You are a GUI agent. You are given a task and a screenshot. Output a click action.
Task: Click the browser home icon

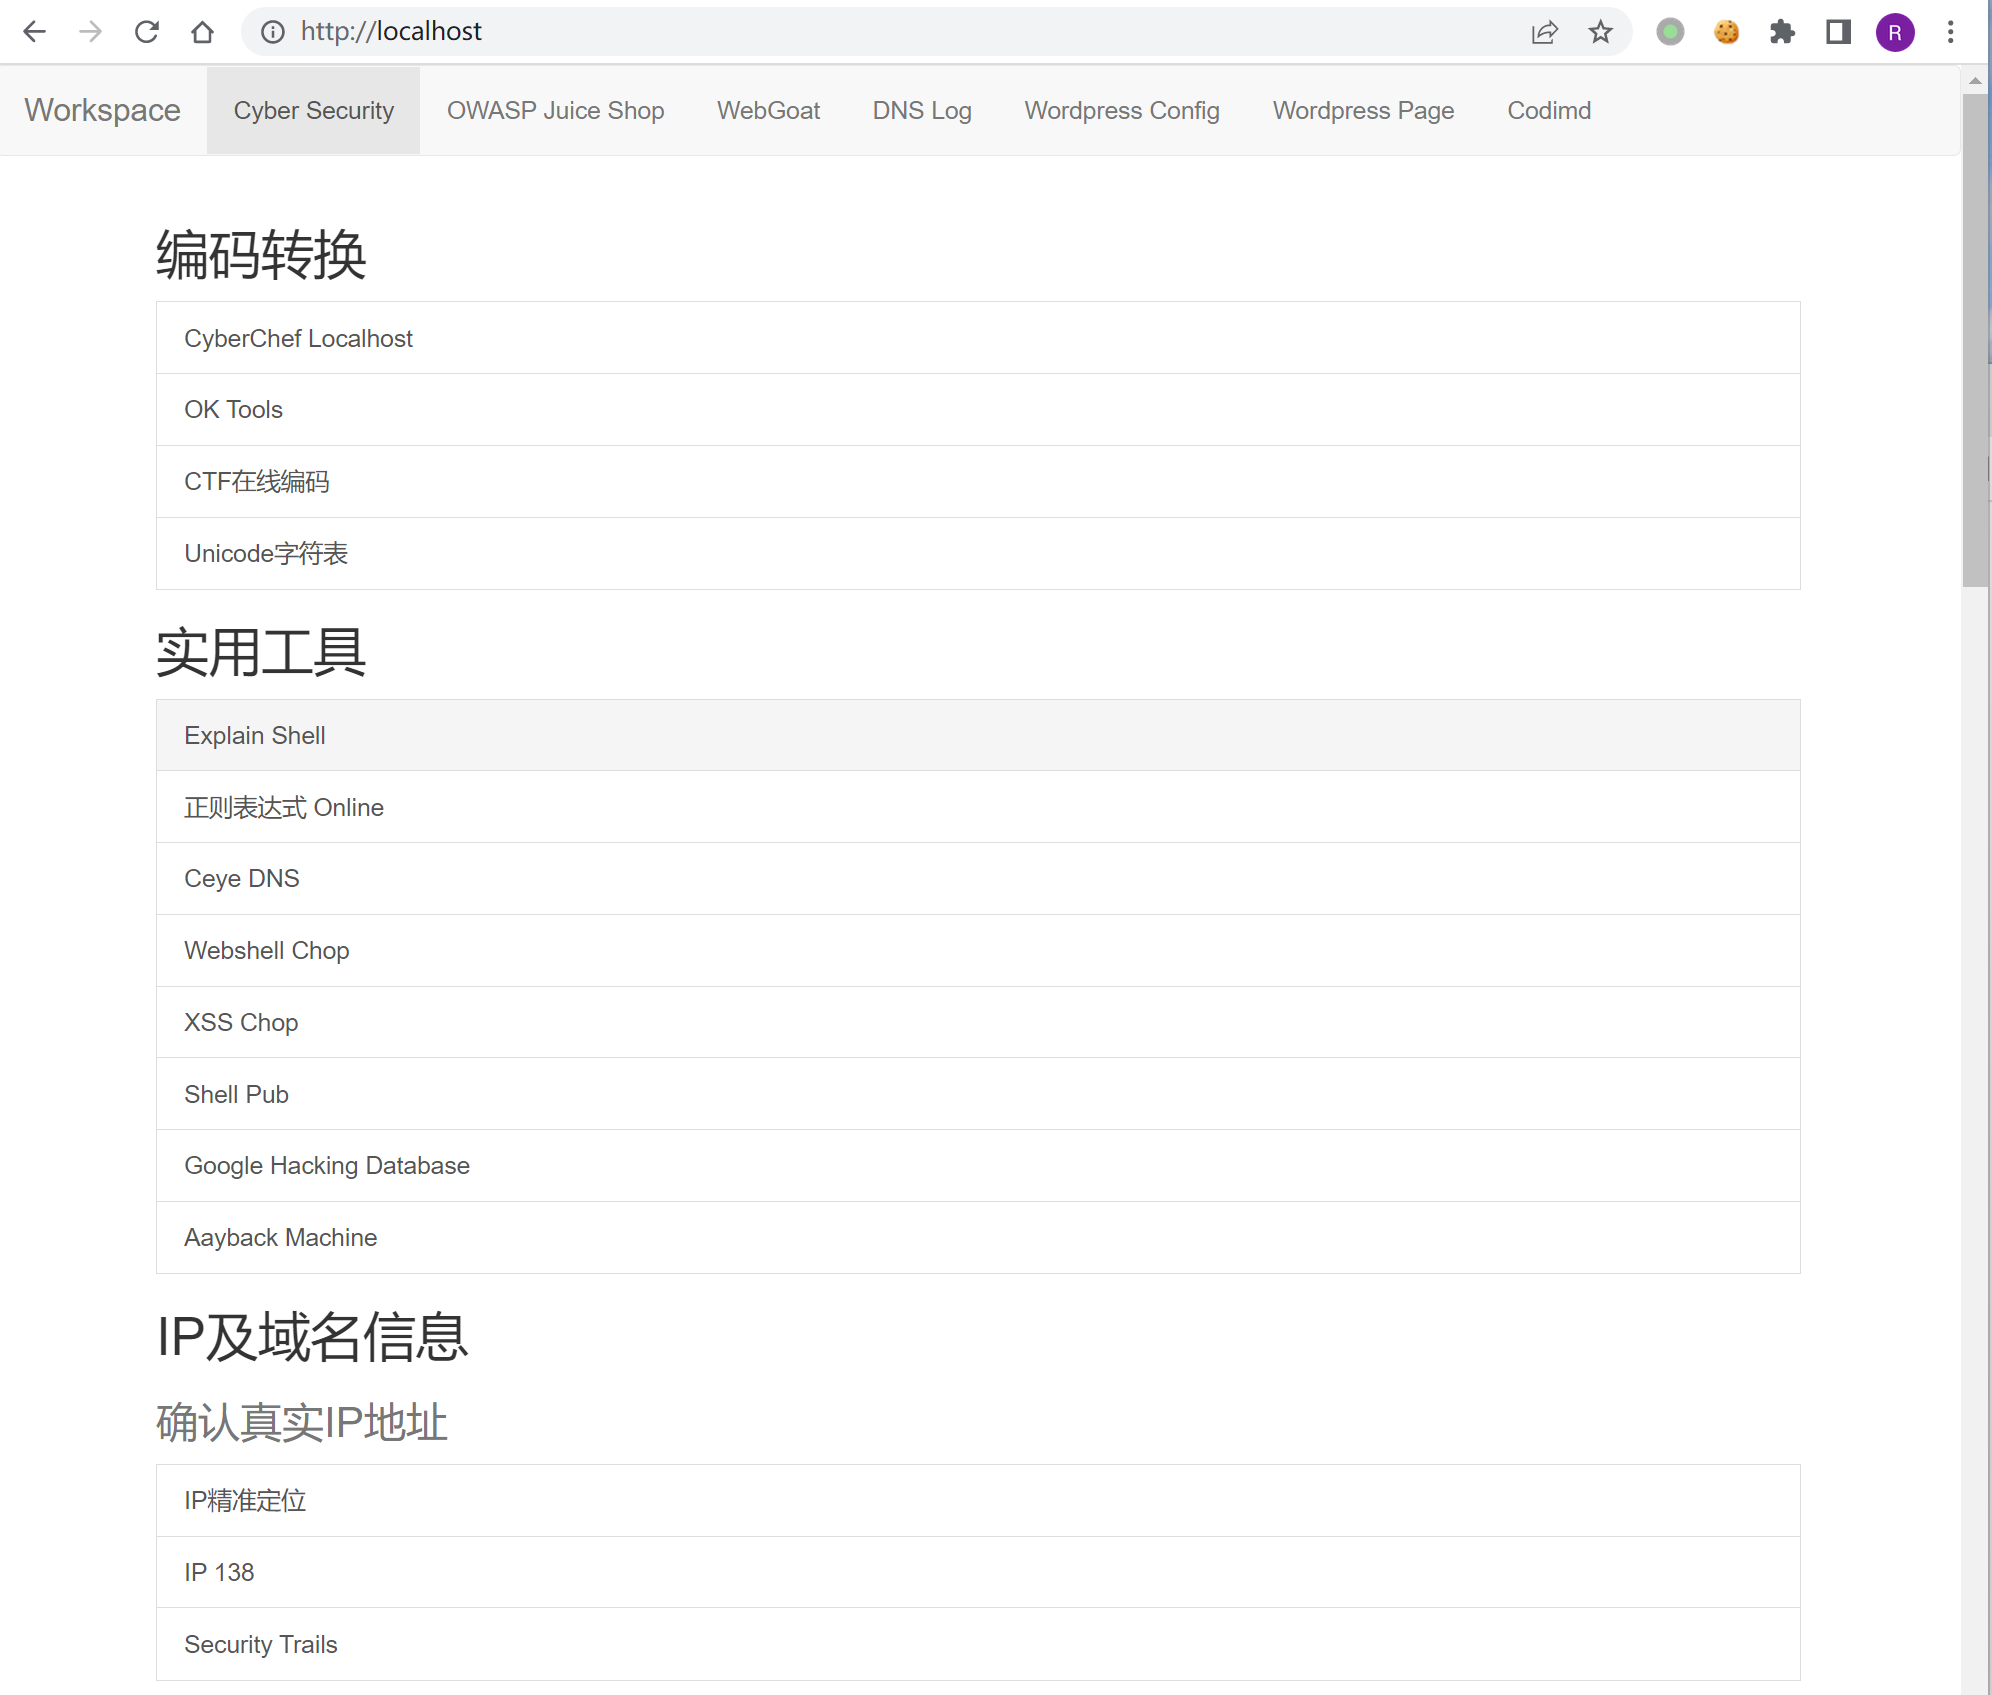(x=202, y=32)
